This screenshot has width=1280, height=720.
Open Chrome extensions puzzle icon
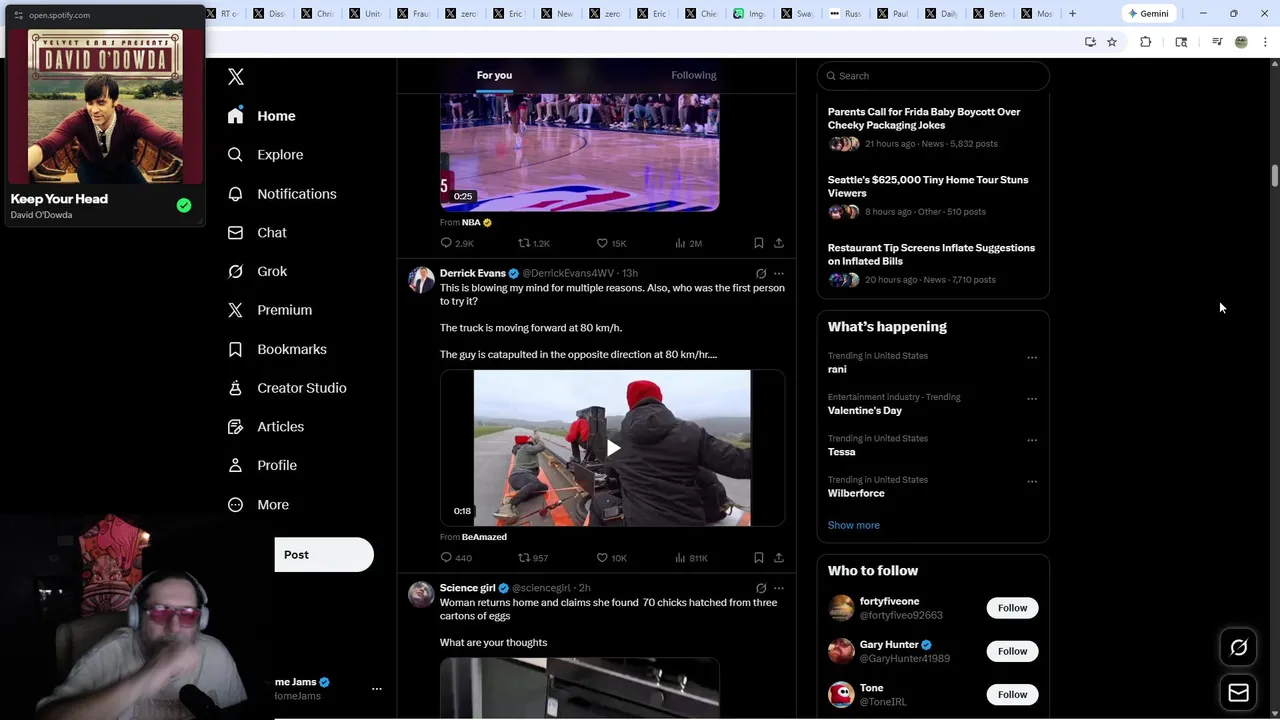(x=1146, y=42)
